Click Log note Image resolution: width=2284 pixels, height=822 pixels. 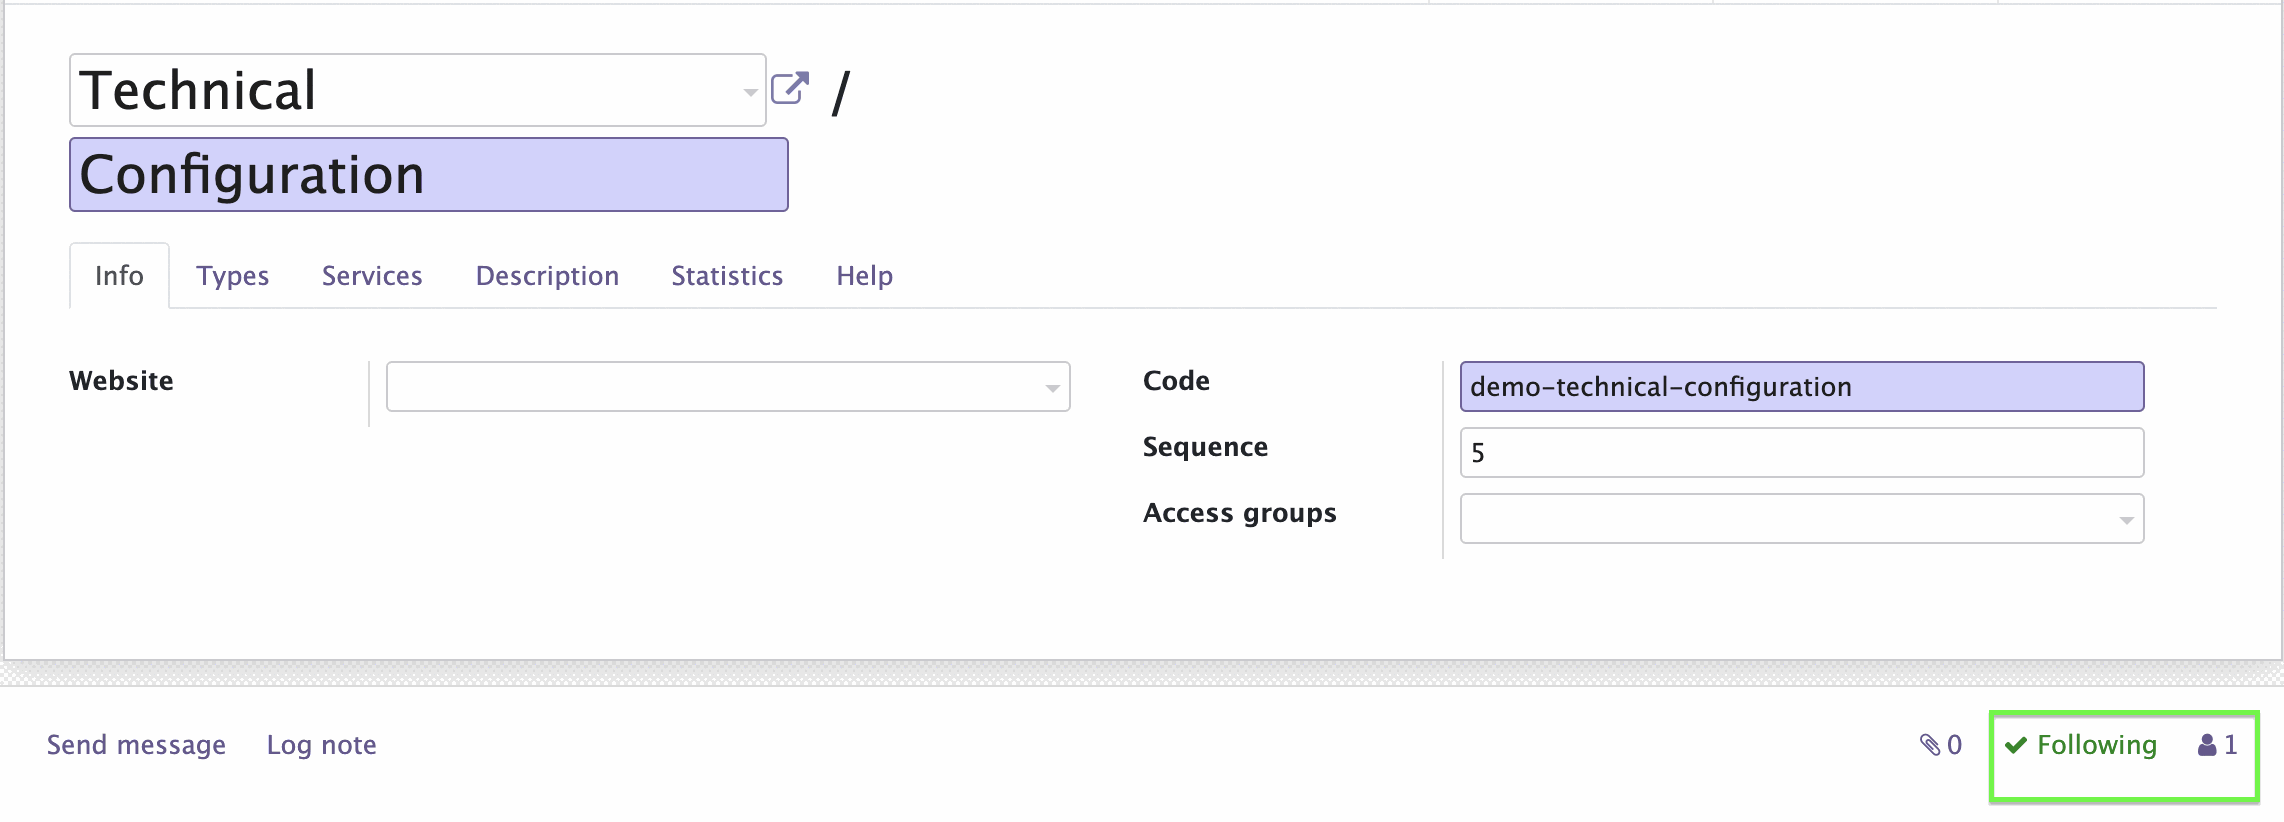pyautogui.click(x=321, y=745)
